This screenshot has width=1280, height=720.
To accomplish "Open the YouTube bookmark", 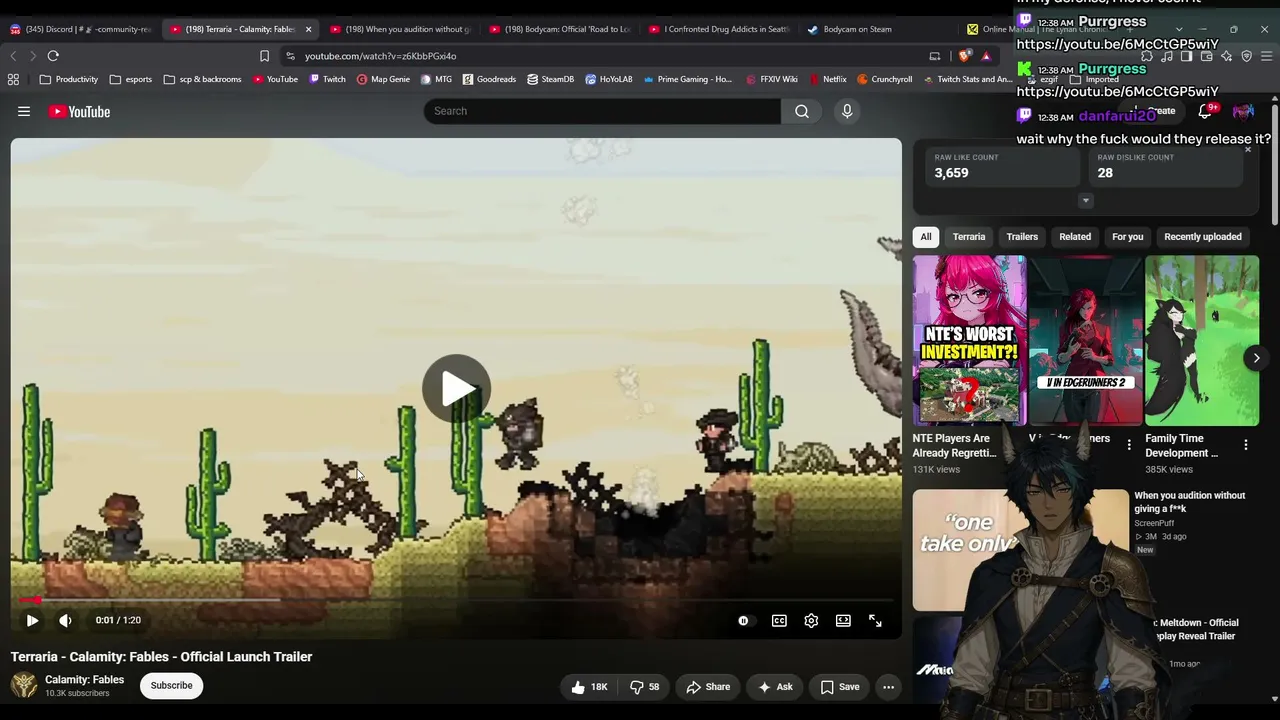I will coord(275,79).
